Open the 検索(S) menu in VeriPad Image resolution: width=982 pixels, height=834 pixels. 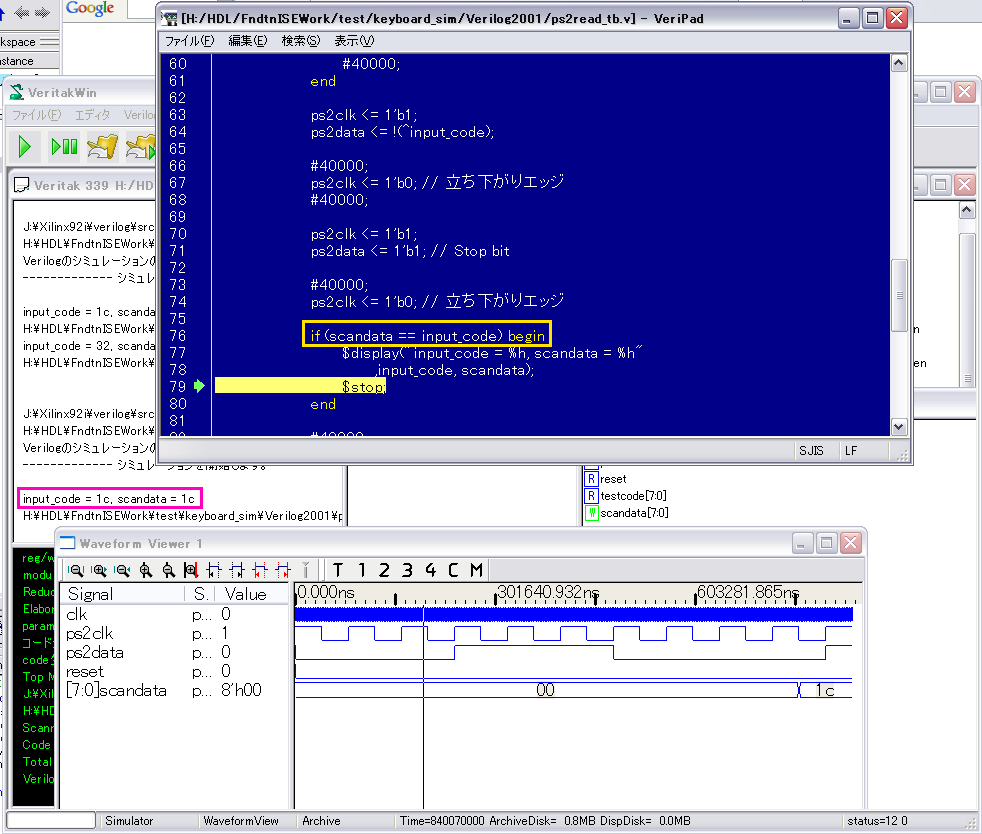(301, 41)
